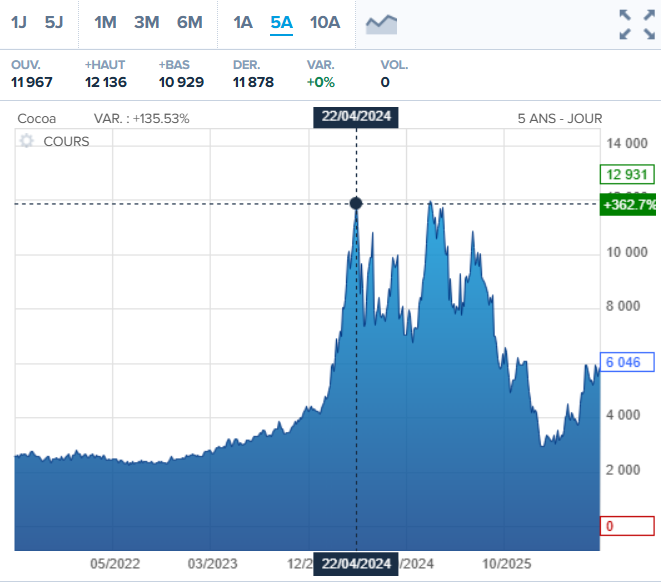This screenshot has height=582, width=661.
Task: Expand chart to fullscreen
Action: 637,25
